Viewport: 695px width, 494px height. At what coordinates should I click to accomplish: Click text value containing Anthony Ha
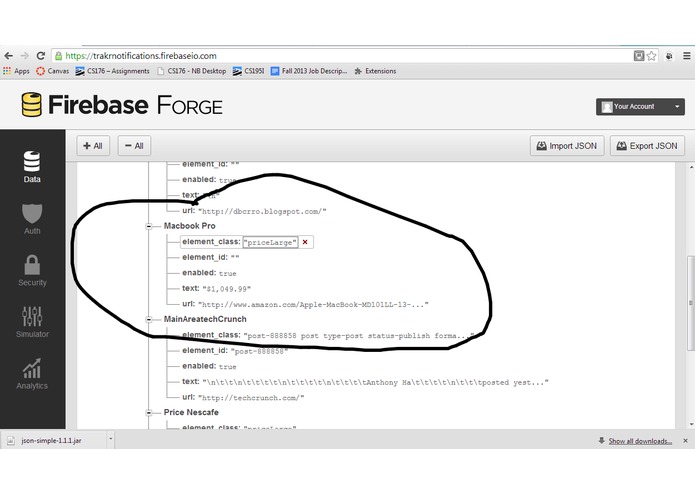(375, 382)
